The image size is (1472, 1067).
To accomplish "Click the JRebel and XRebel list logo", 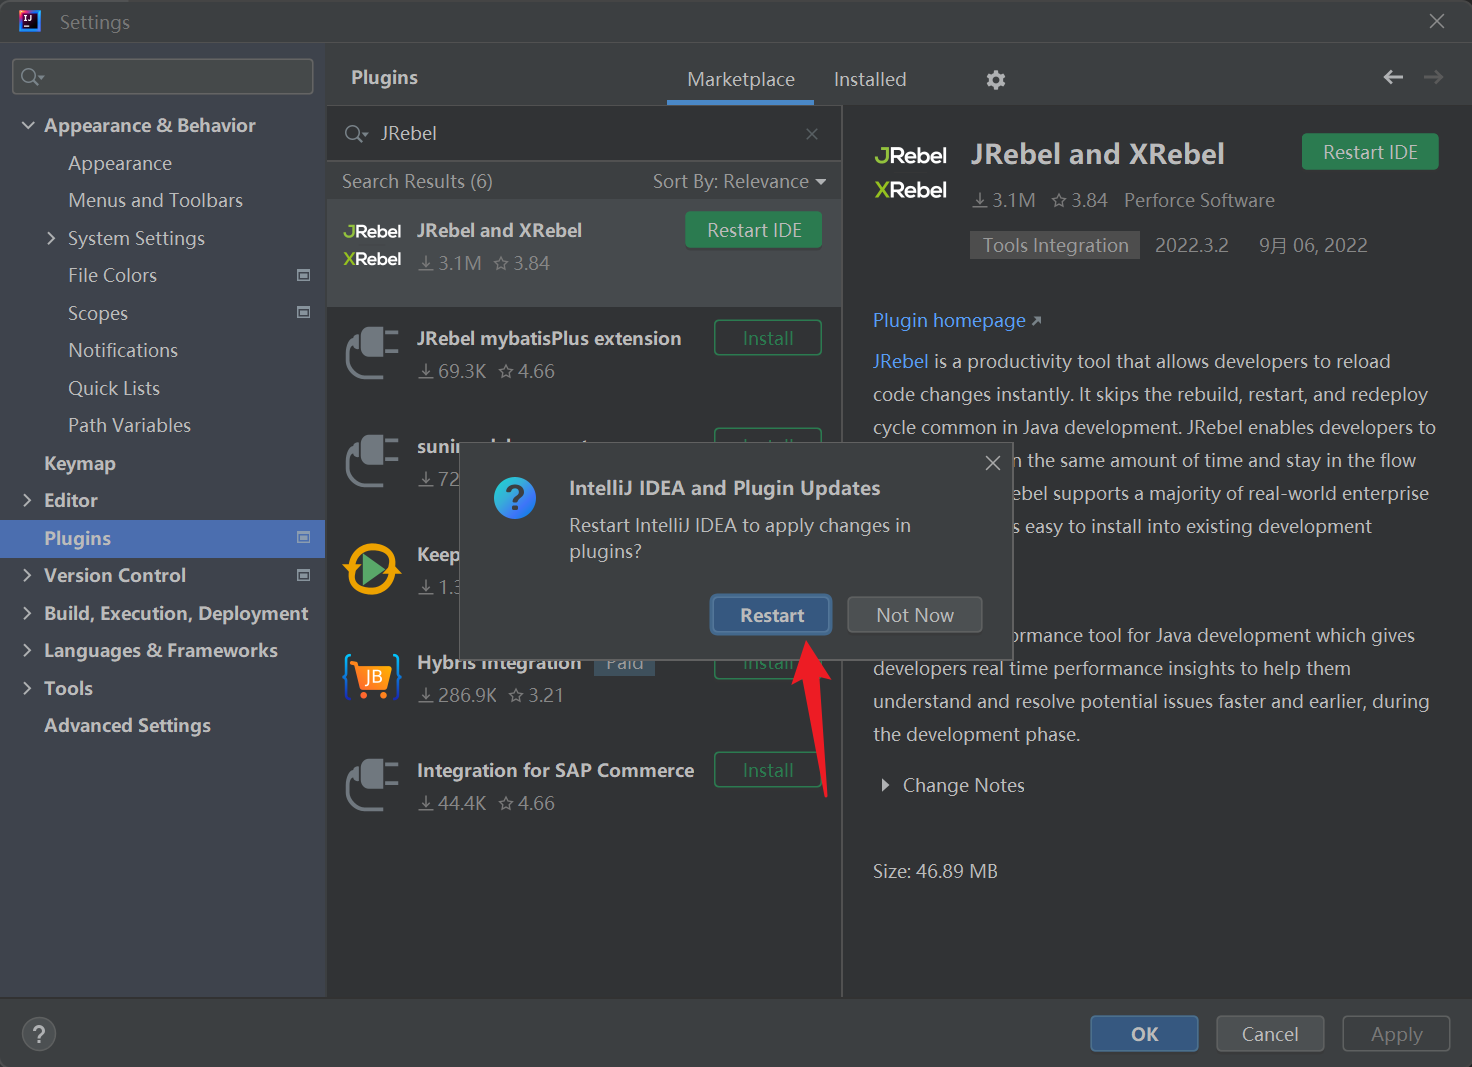I will pos(372,245).
